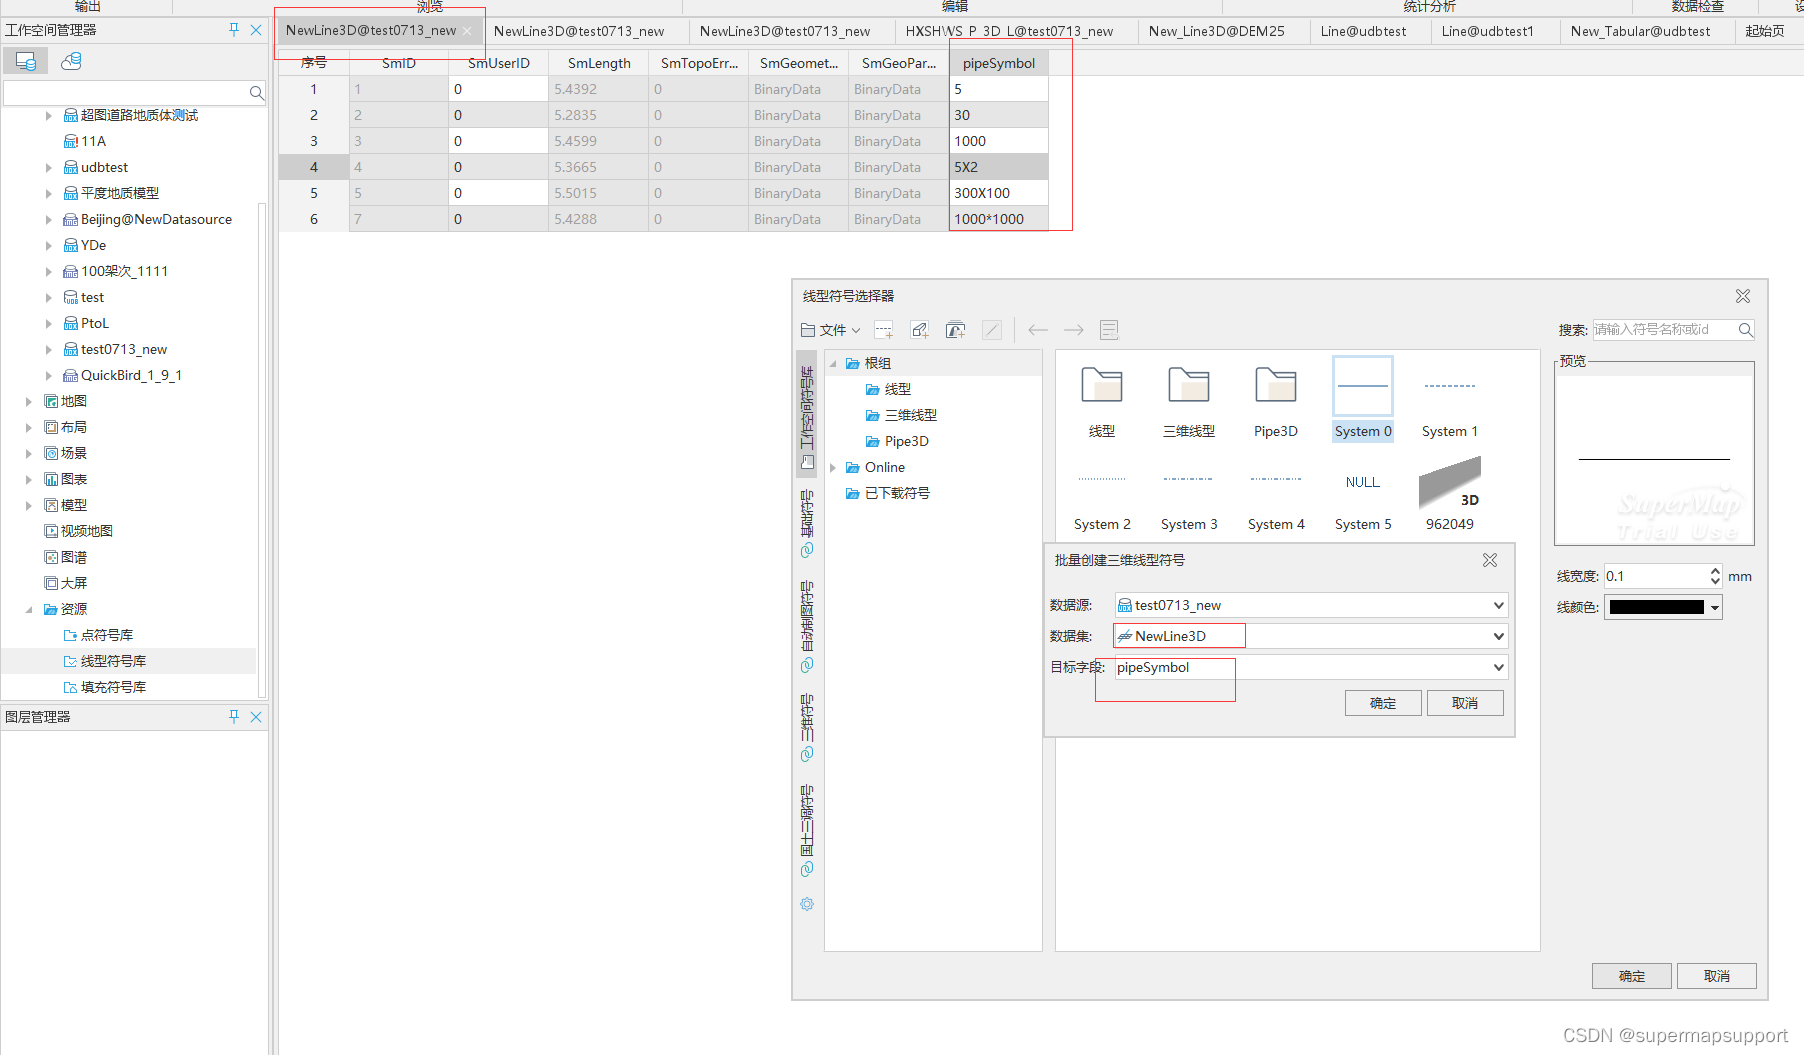Switch to the Line@udbtest1 tab

tap(1487, 31)
